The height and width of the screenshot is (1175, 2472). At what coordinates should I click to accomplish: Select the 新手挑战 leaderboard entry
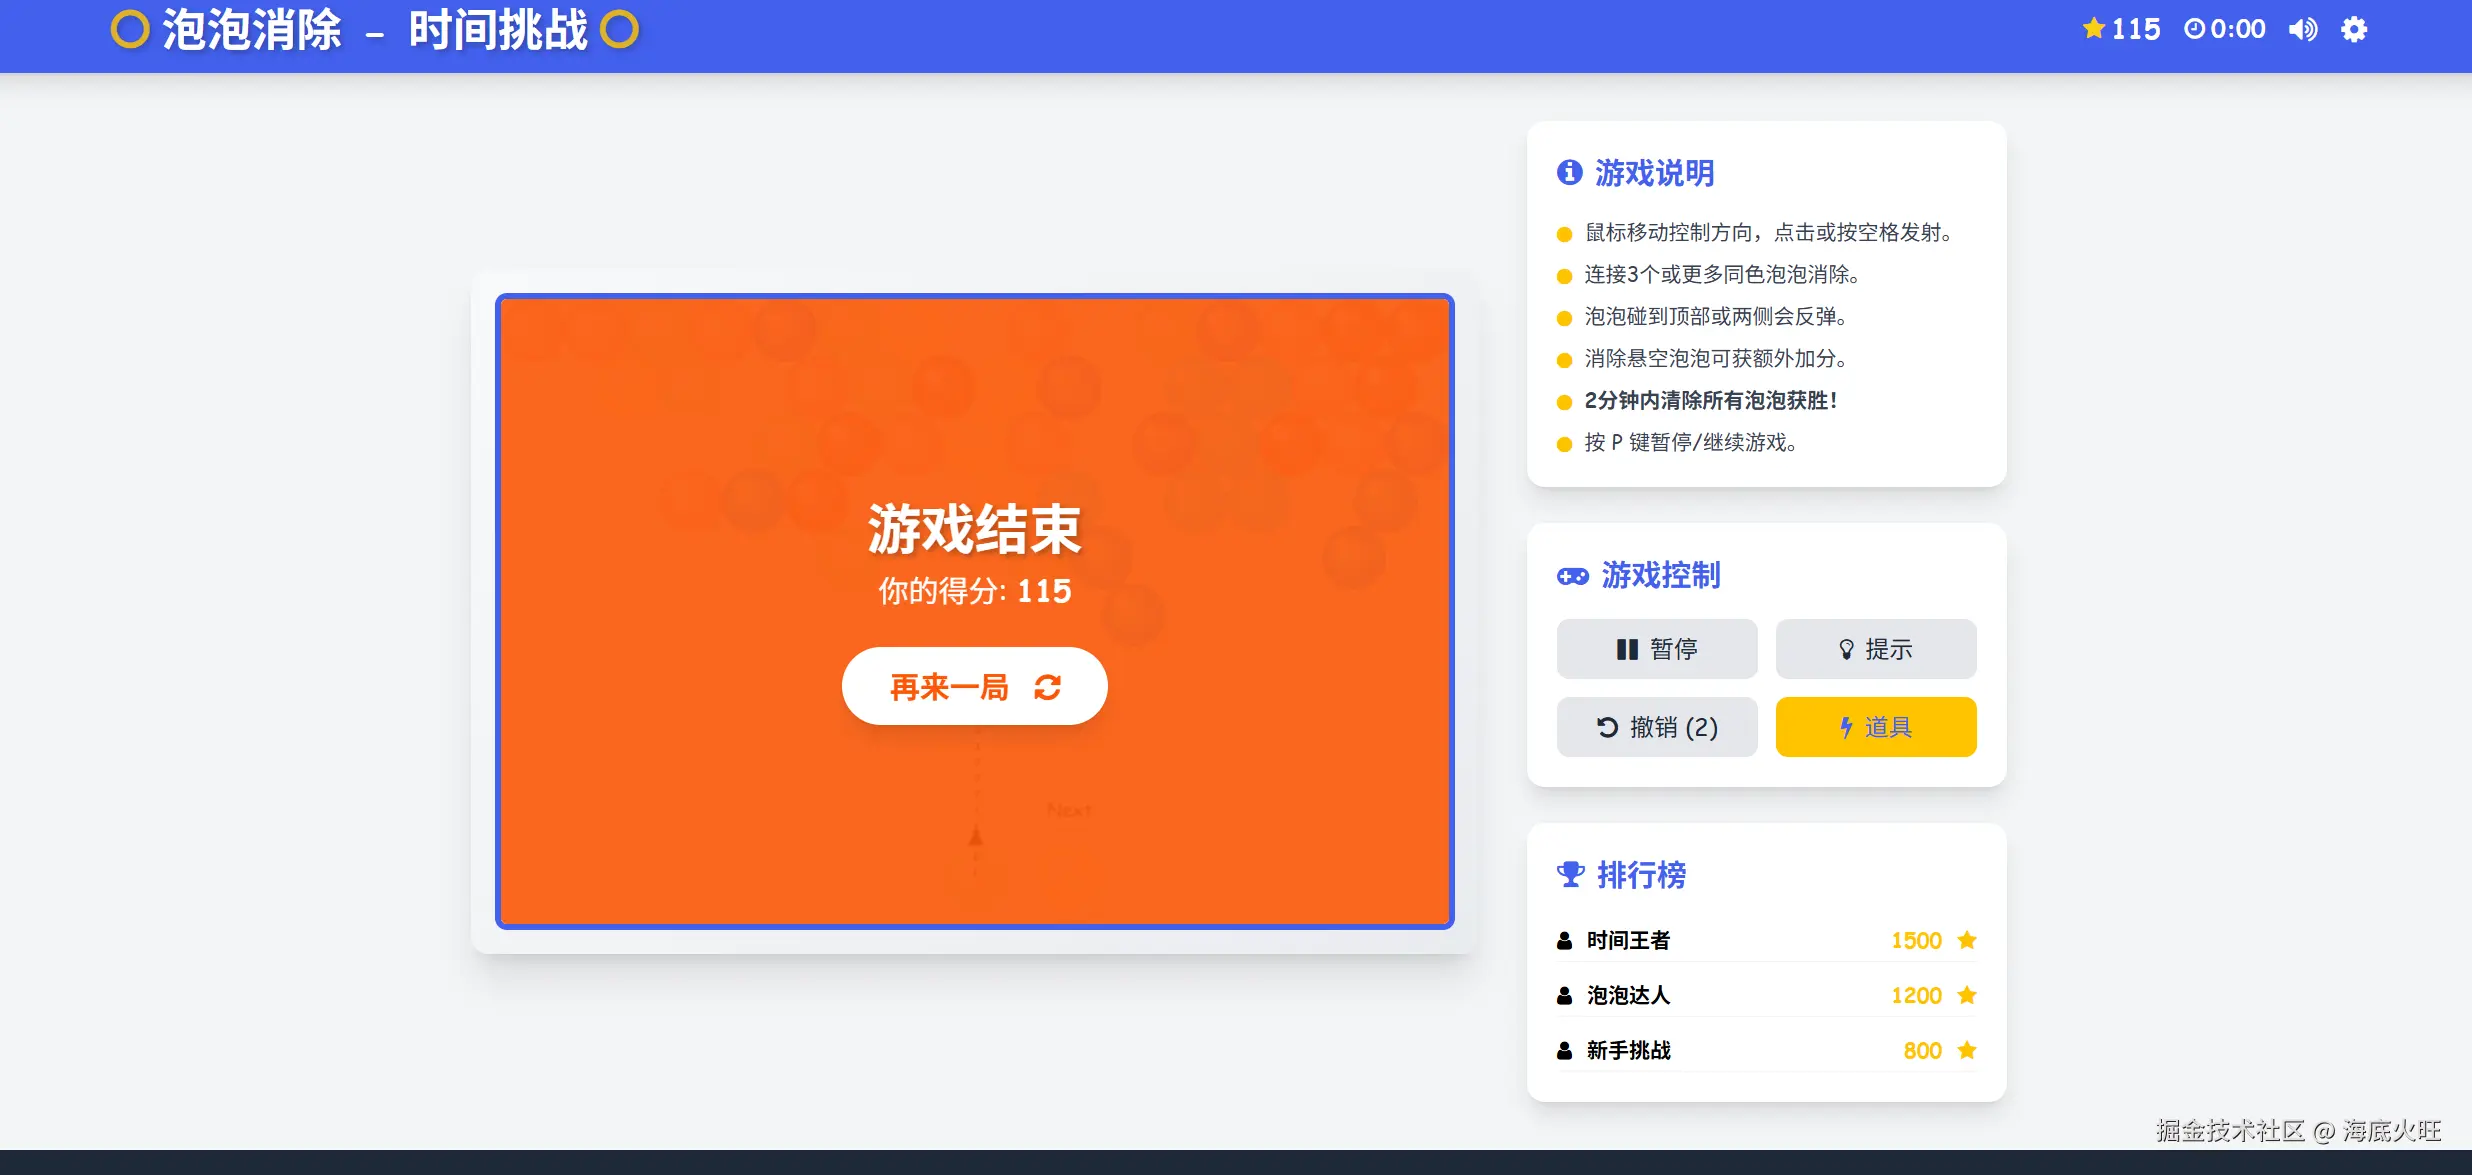click(x=1628, y=1050)
